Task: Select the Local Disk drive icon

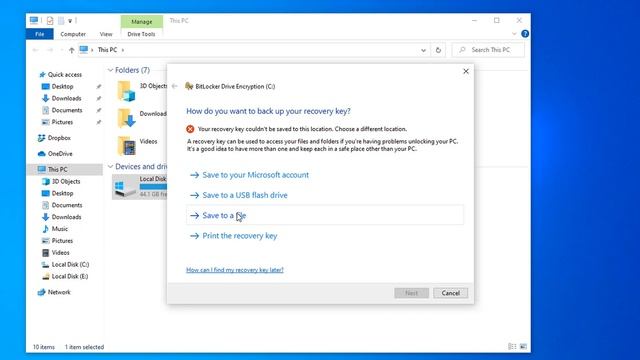Action: (125, 187)
